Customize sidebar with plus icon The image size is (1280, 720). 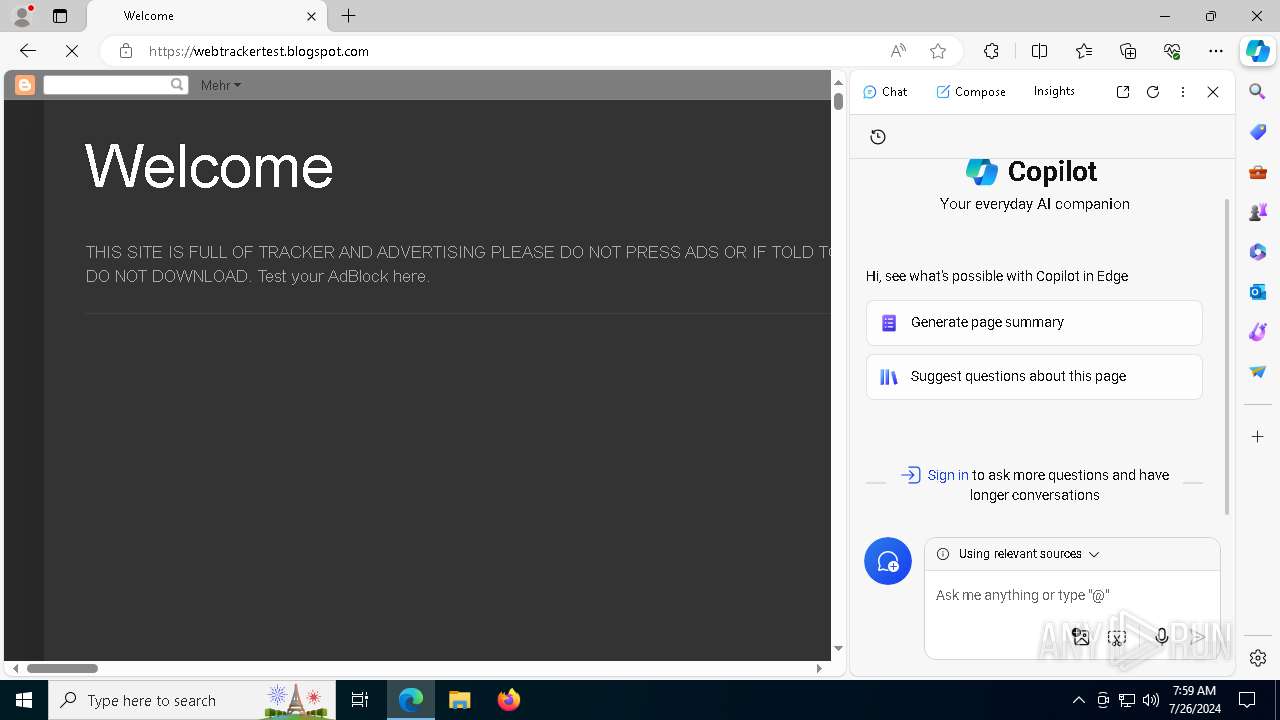point(1258,437)
